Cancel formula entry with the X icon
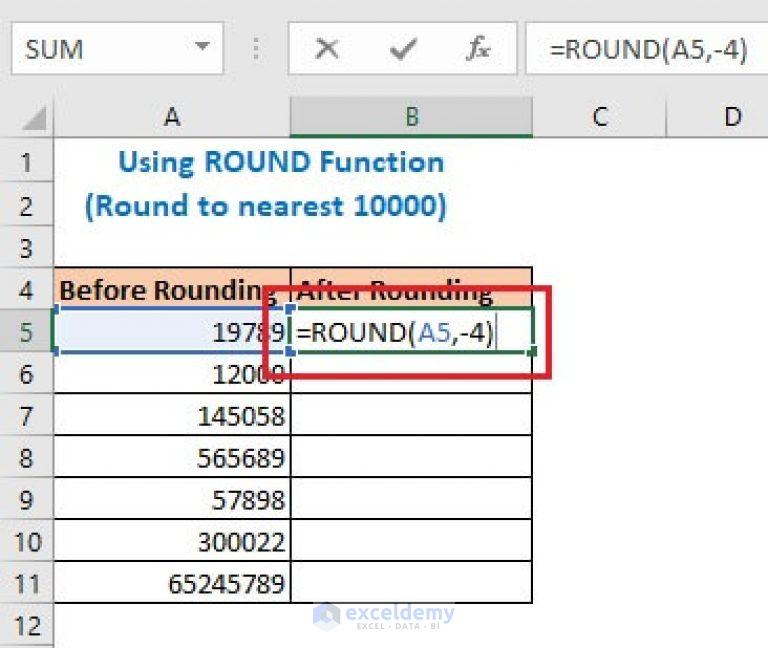This screenshot has width=768, height=648. (327, 49)
